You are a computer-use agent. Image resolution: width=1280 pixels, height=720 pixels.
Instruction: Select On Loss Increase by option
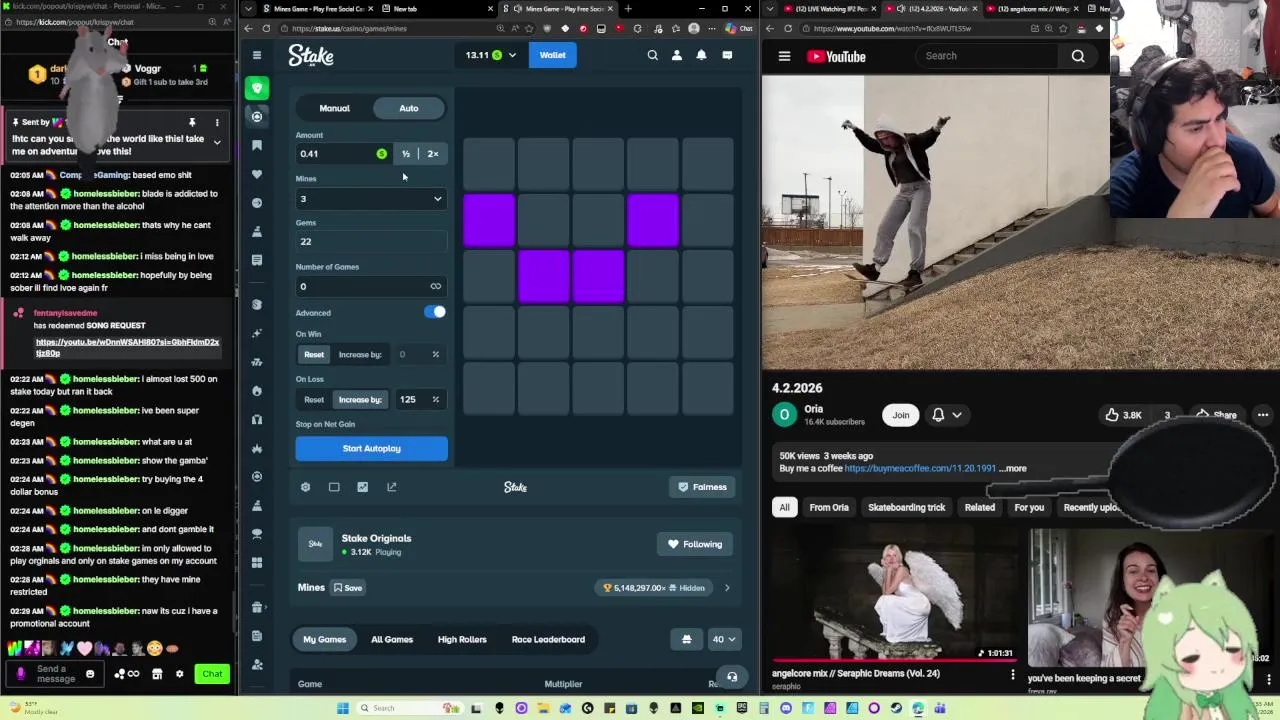[x=360, y=399]
